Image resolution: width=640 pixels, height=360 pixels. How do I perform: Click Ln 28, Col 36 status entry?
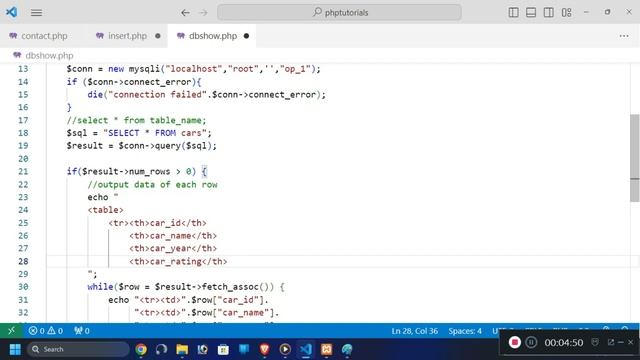point(415,331)
